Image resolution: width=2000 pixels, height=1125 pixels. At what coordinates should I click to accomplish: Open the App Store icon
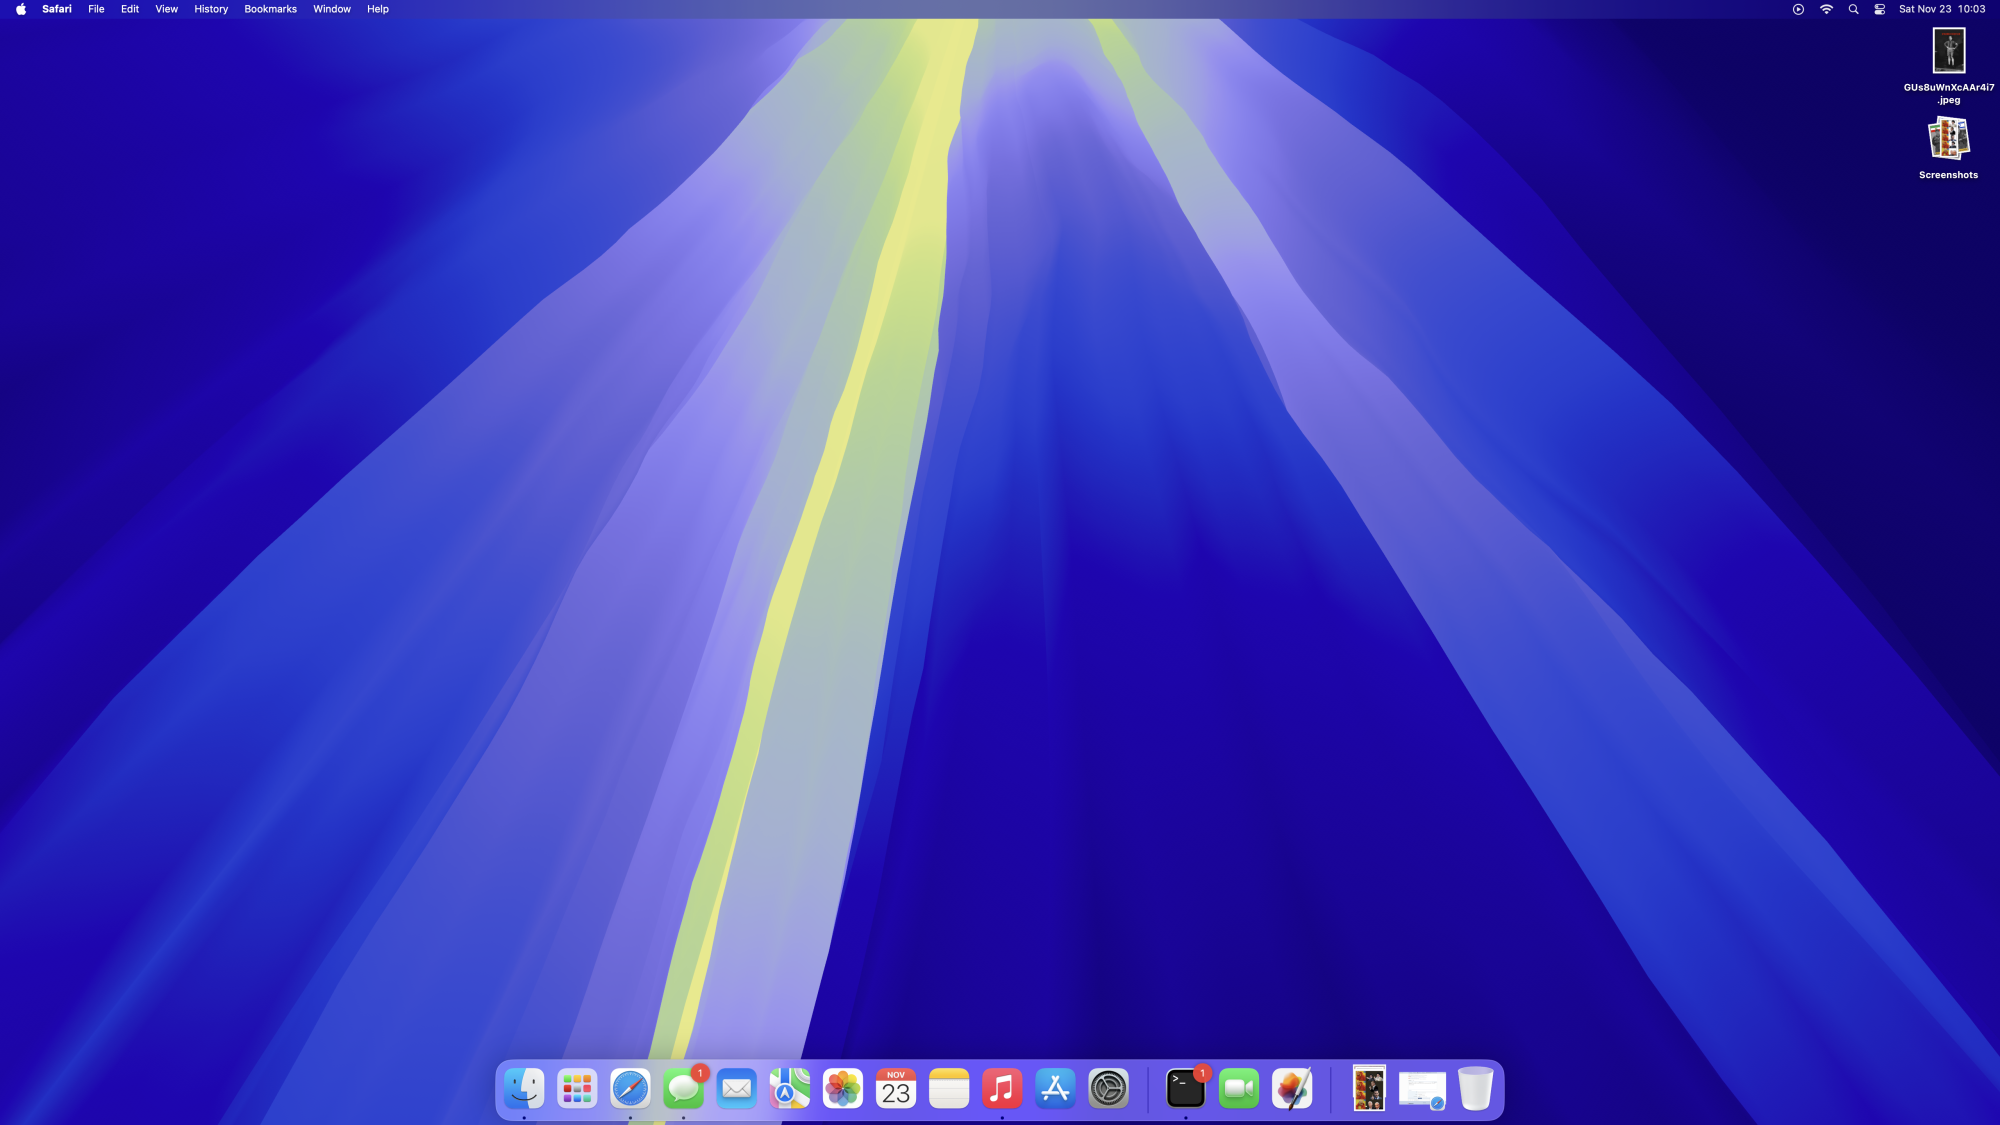pos(1055,1089)
